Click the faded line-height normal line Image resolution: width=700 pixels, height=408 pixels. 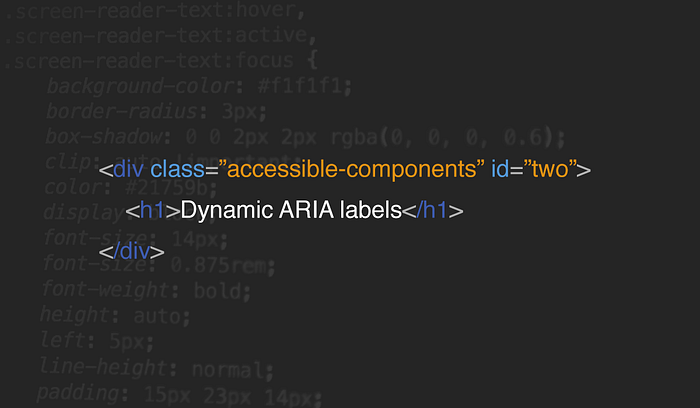click(x=156, y=368)
